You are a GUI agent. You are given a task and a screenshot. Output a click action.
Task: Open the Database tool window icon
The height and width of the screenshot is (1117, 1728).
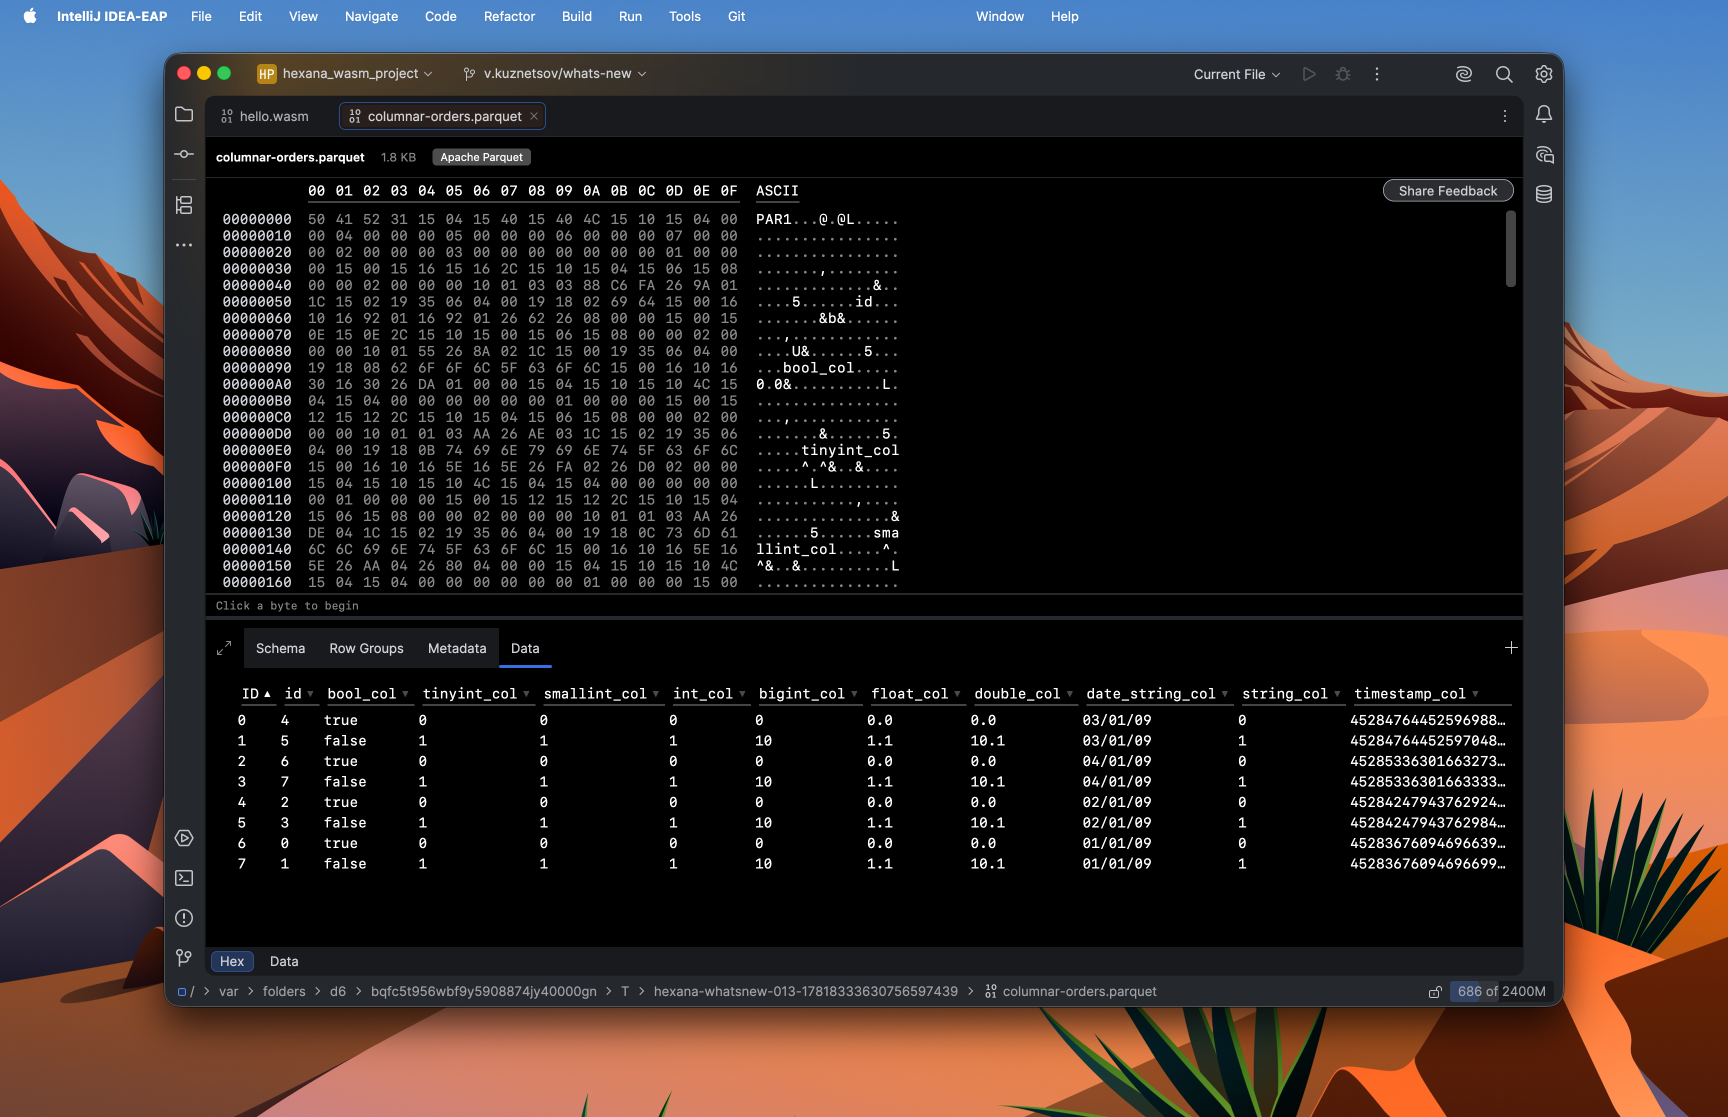coord(1544,194)
